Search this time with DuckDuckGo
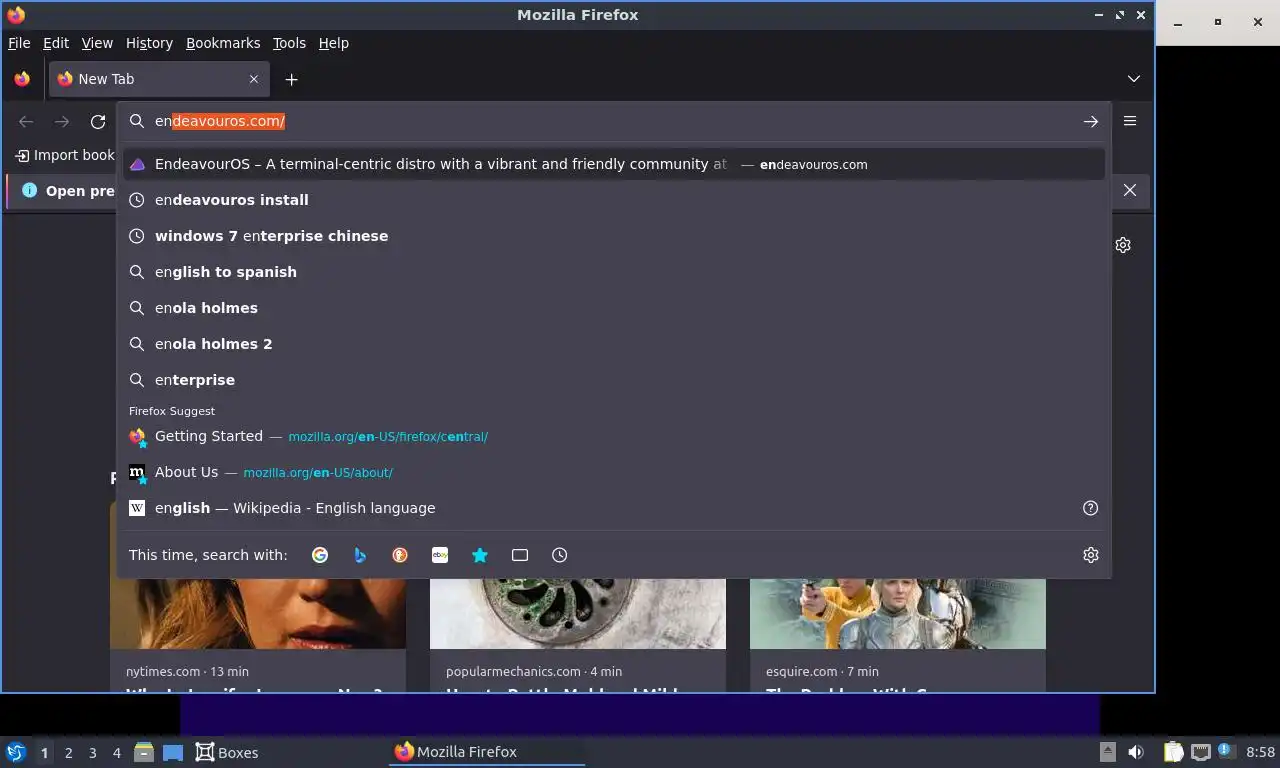Image resolution: width=1280 pixels, height=768 pixels. coord(400,555)
